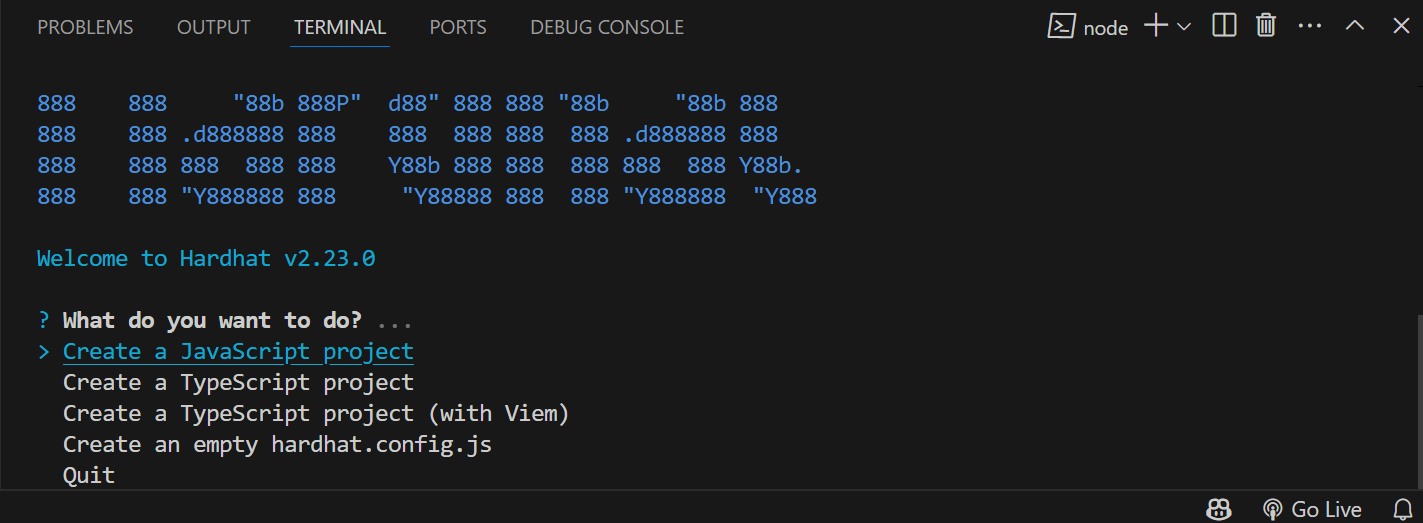The image size is (1423, 523).
Task: Split the terminal panel
Action: [x=1224, y=26]
